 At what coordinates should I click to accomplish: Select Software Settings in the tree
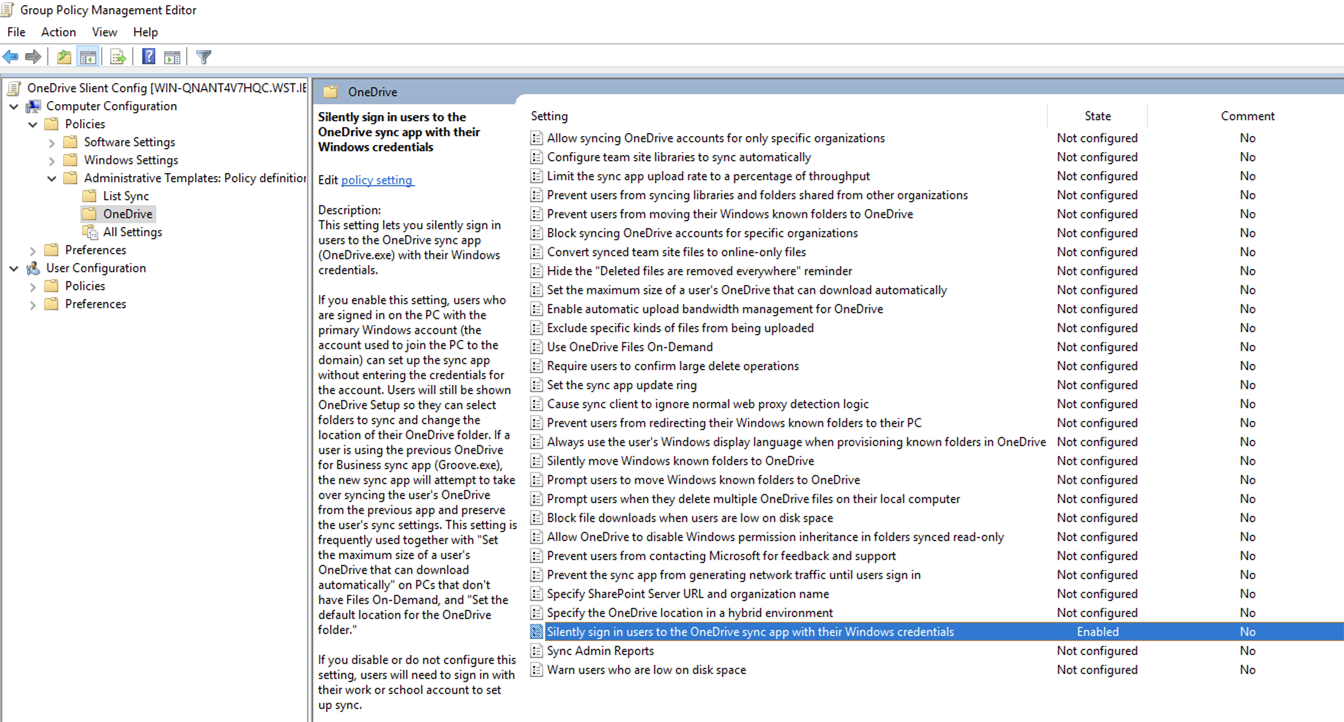(x=129, y=142)
